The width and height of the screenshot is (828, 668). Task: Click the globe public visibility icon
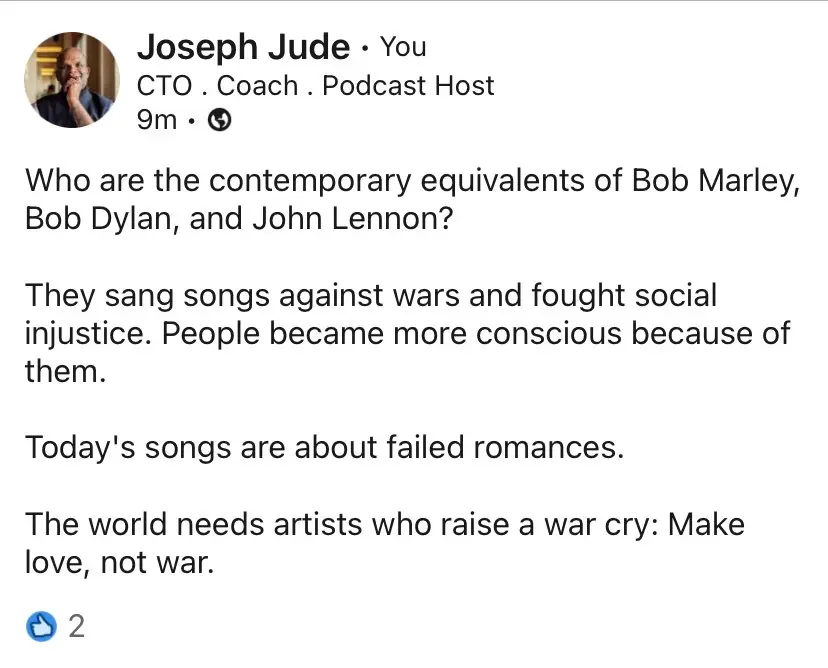tap(218, 121)
